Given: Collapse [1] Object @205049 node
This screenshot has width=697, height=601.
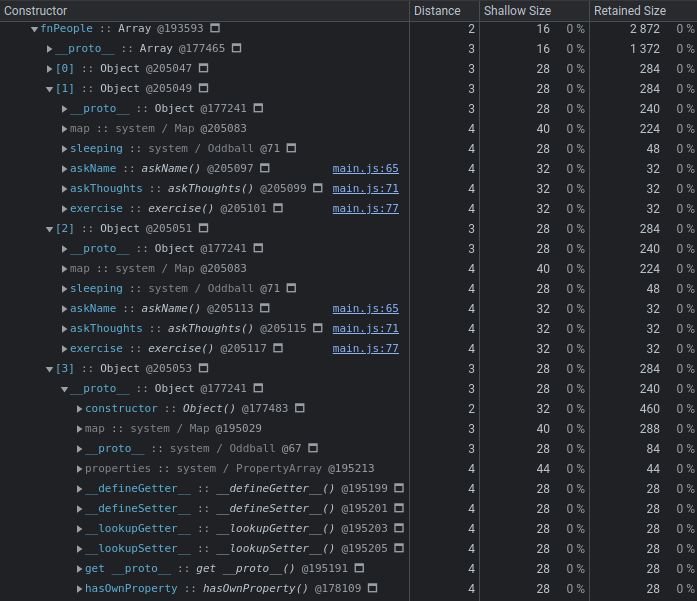Looking at the screenshot, I should (49, 89).
